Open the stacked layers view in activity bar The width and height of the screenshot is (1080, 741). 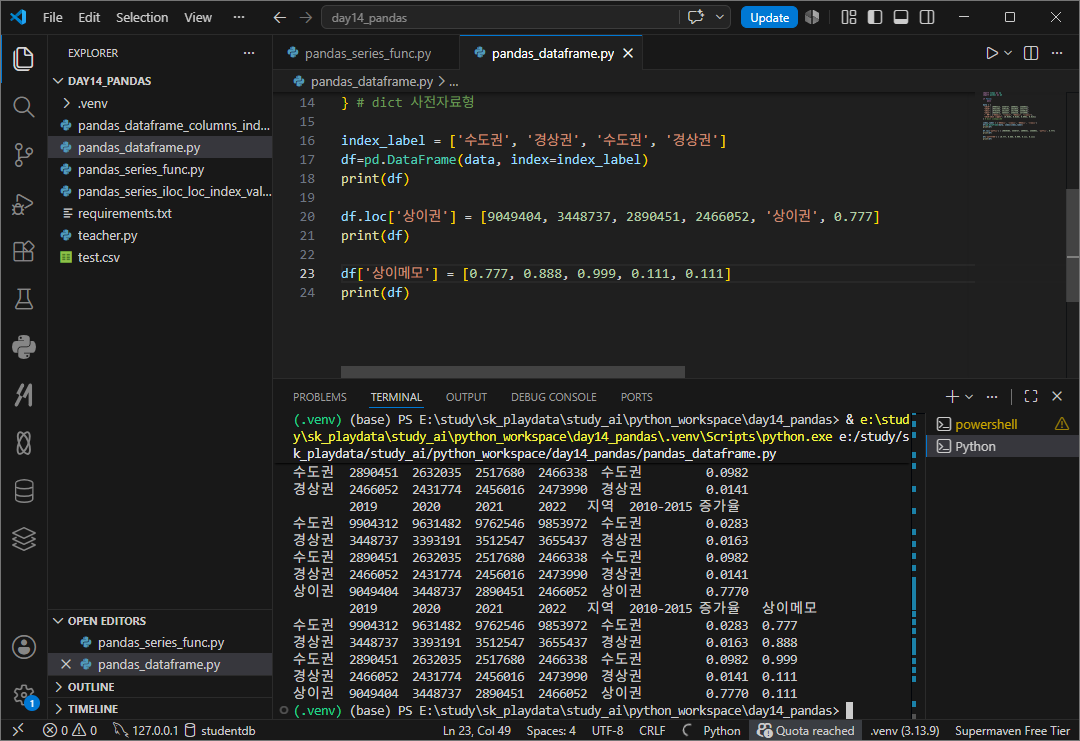[23, 539]
